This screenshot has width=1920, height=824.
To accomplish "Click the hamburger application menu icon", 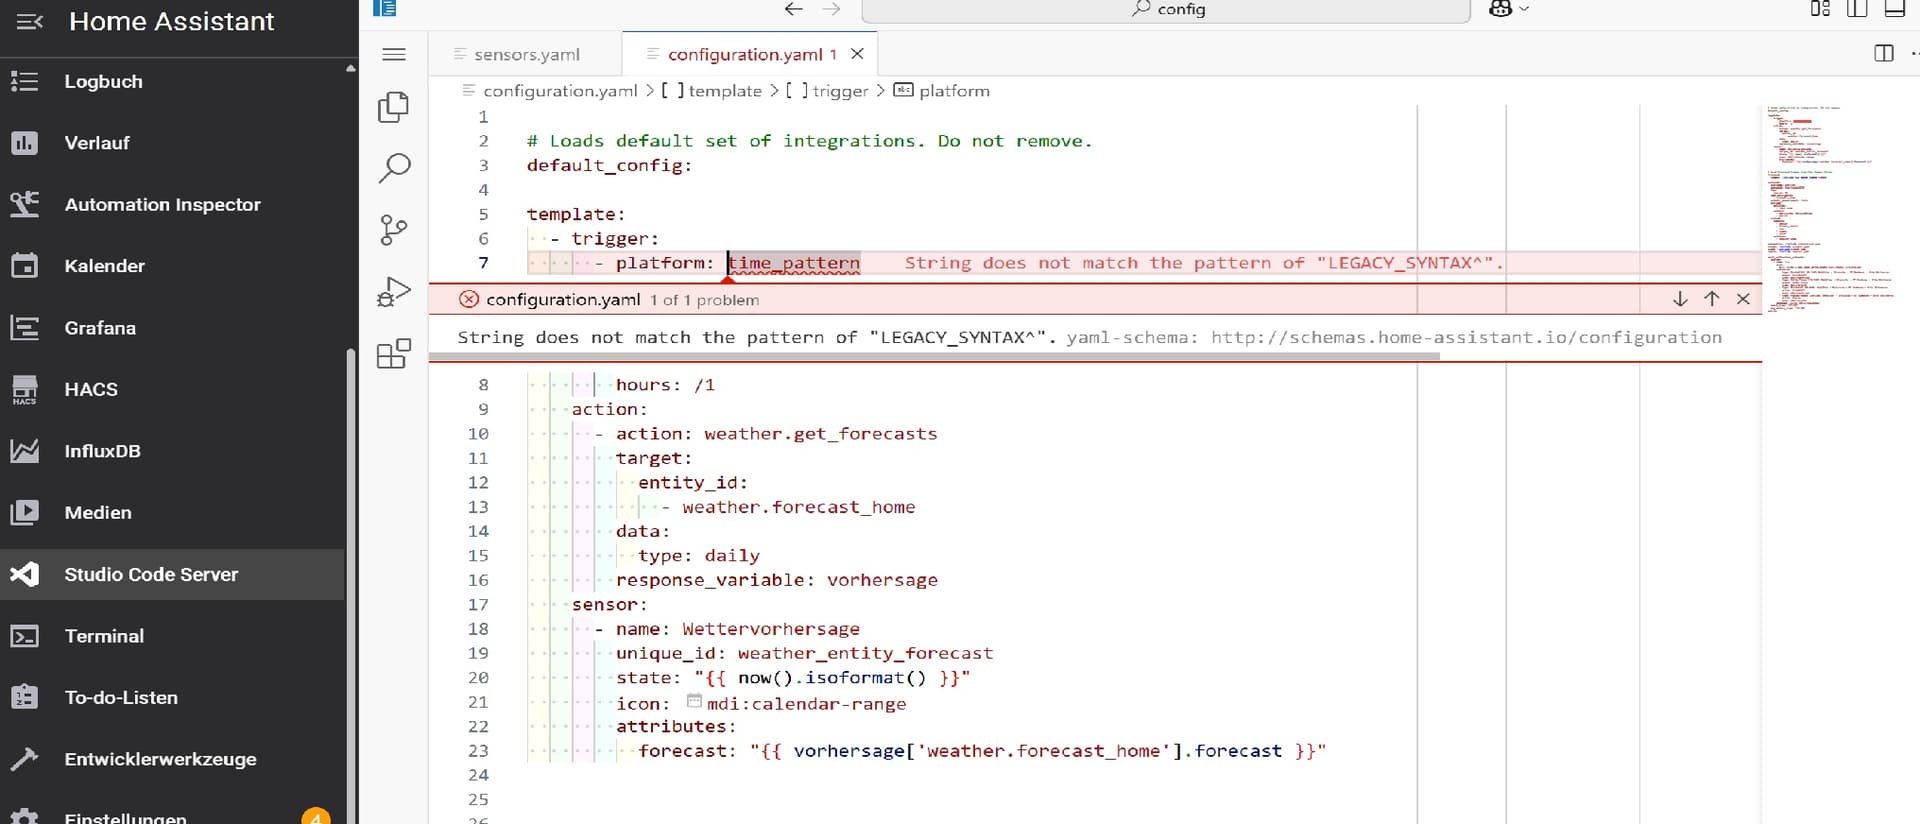I will pyautogui.click(x=394, y=54).
